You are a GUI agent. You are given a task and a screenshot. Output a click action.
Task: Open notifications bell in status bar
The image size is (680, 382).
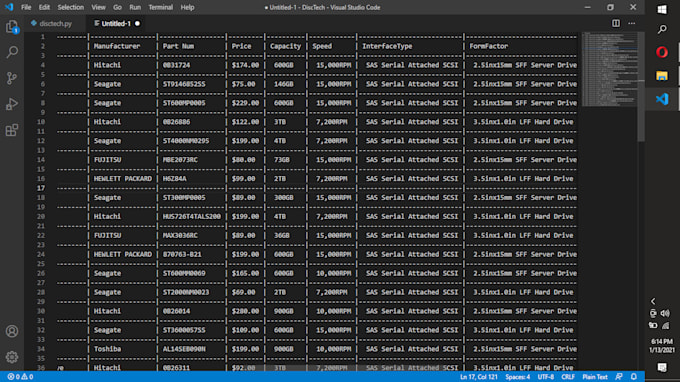click(634, 377)
